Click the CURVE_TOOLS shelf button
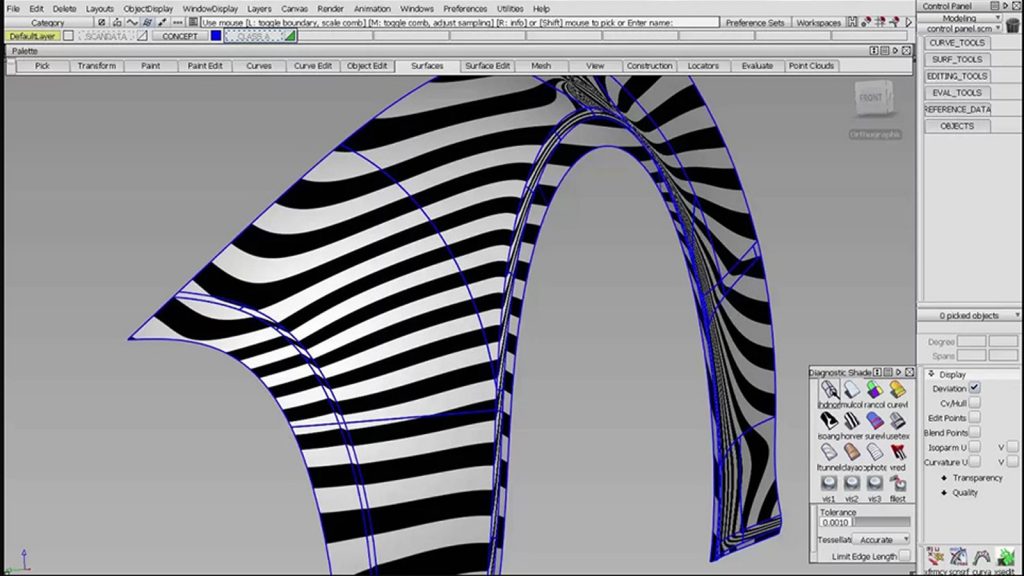The height and width of the screenshot is (576, 1024). tap(956, 43)
